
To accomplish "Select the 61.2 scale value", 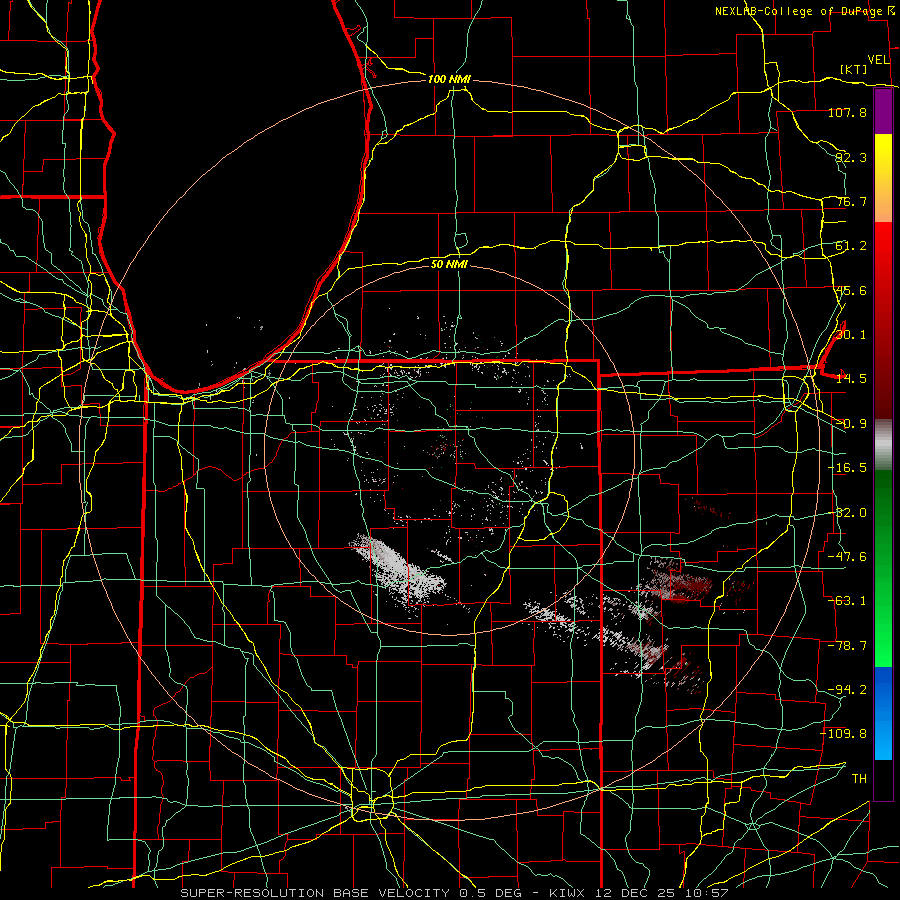I will (x=851, y=246).
